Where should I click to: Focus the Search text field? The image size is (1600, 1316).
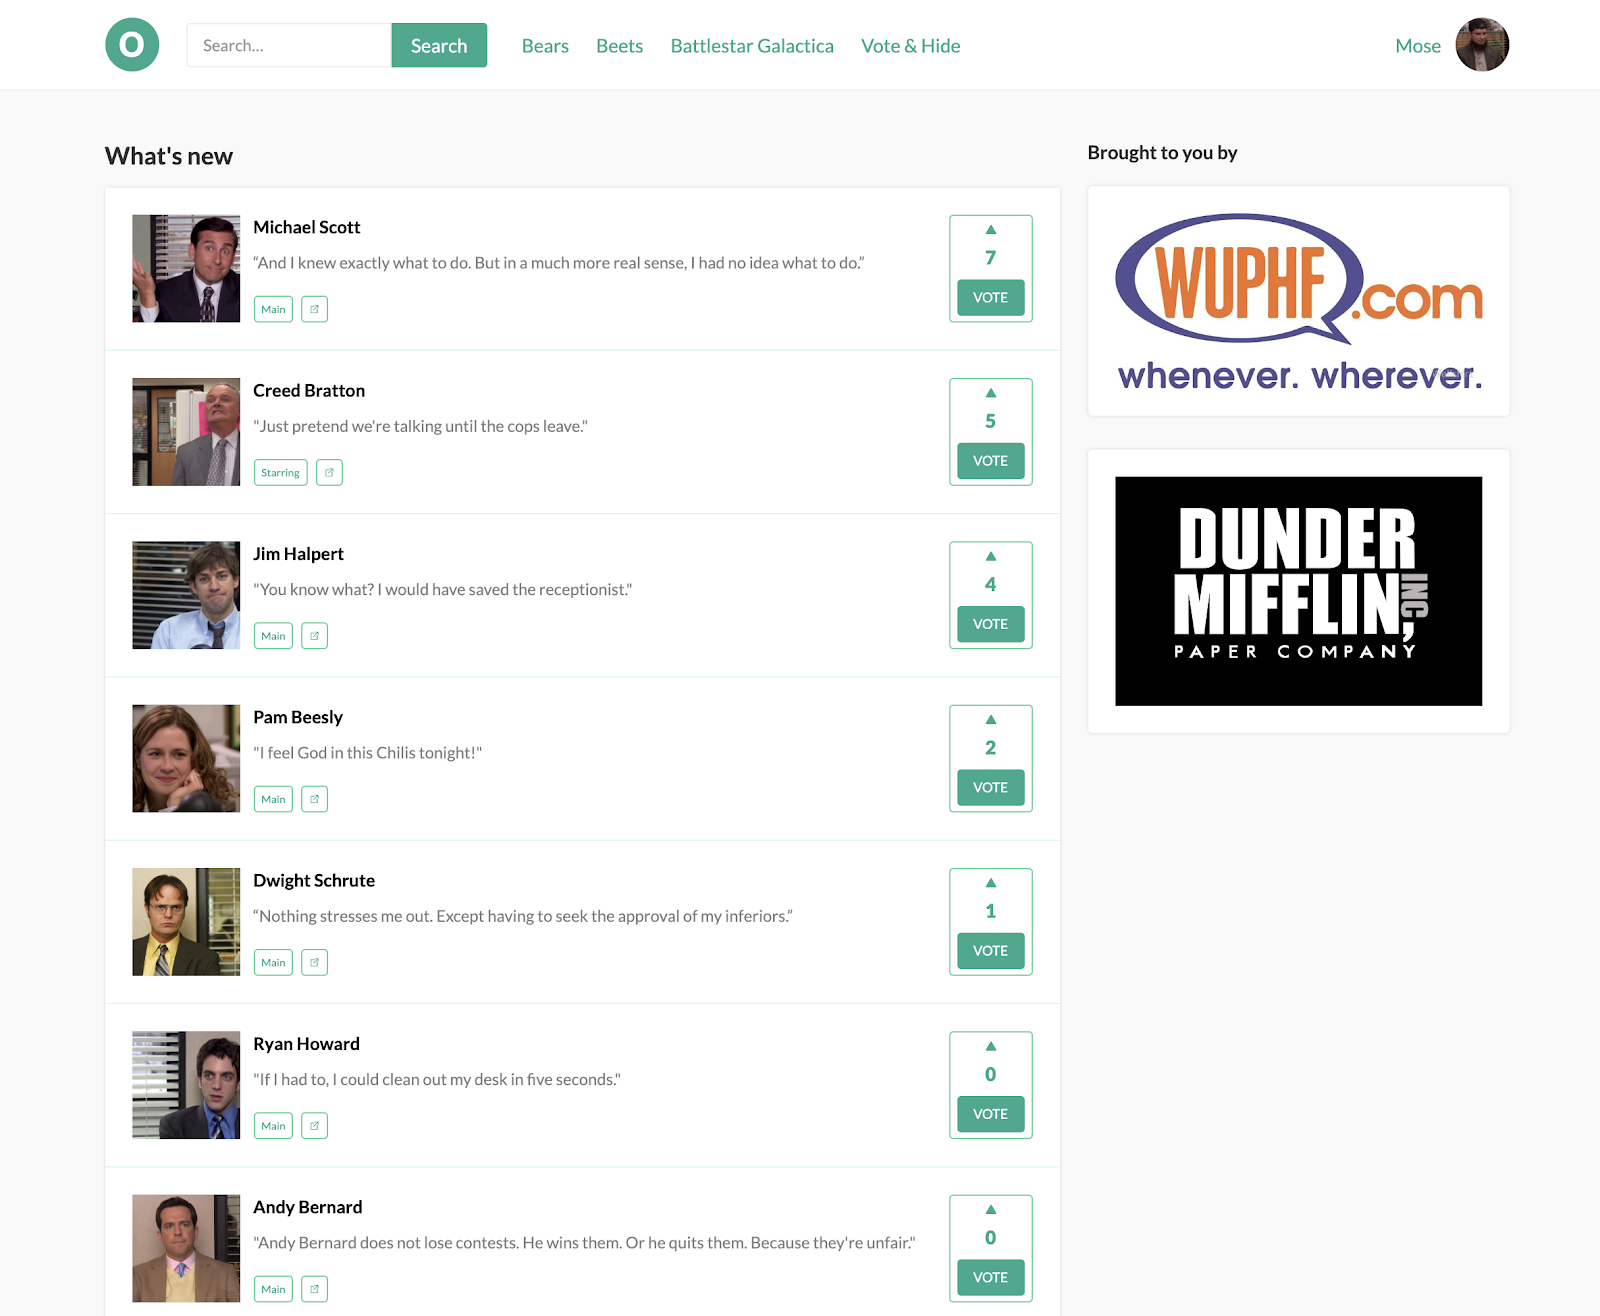point(289,45)
